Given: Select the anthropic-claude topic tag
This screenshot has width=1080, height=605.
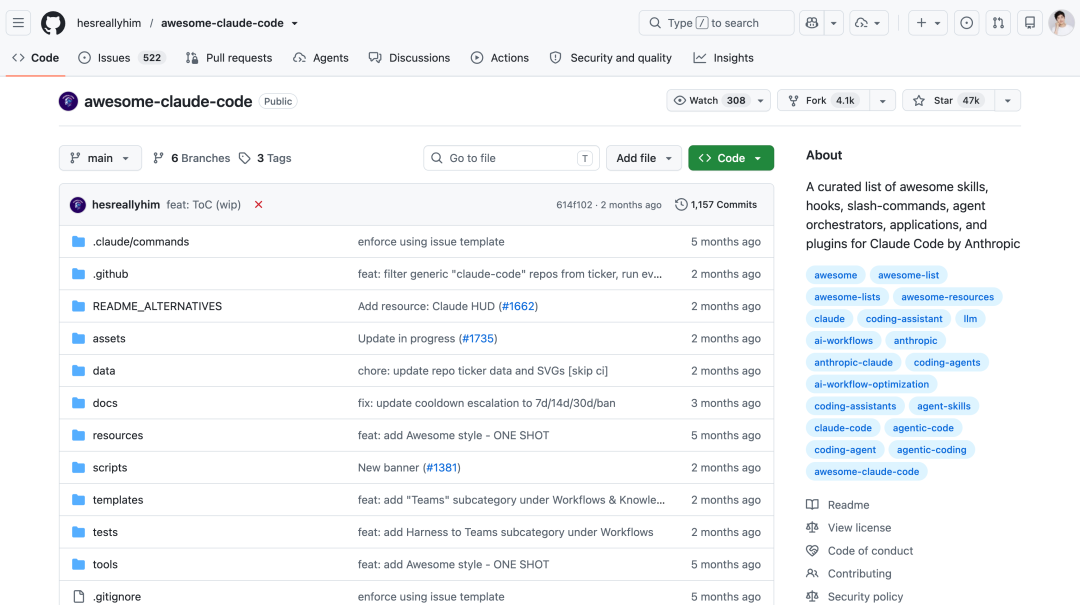Looking at the screenshot, I should (853, 362).
